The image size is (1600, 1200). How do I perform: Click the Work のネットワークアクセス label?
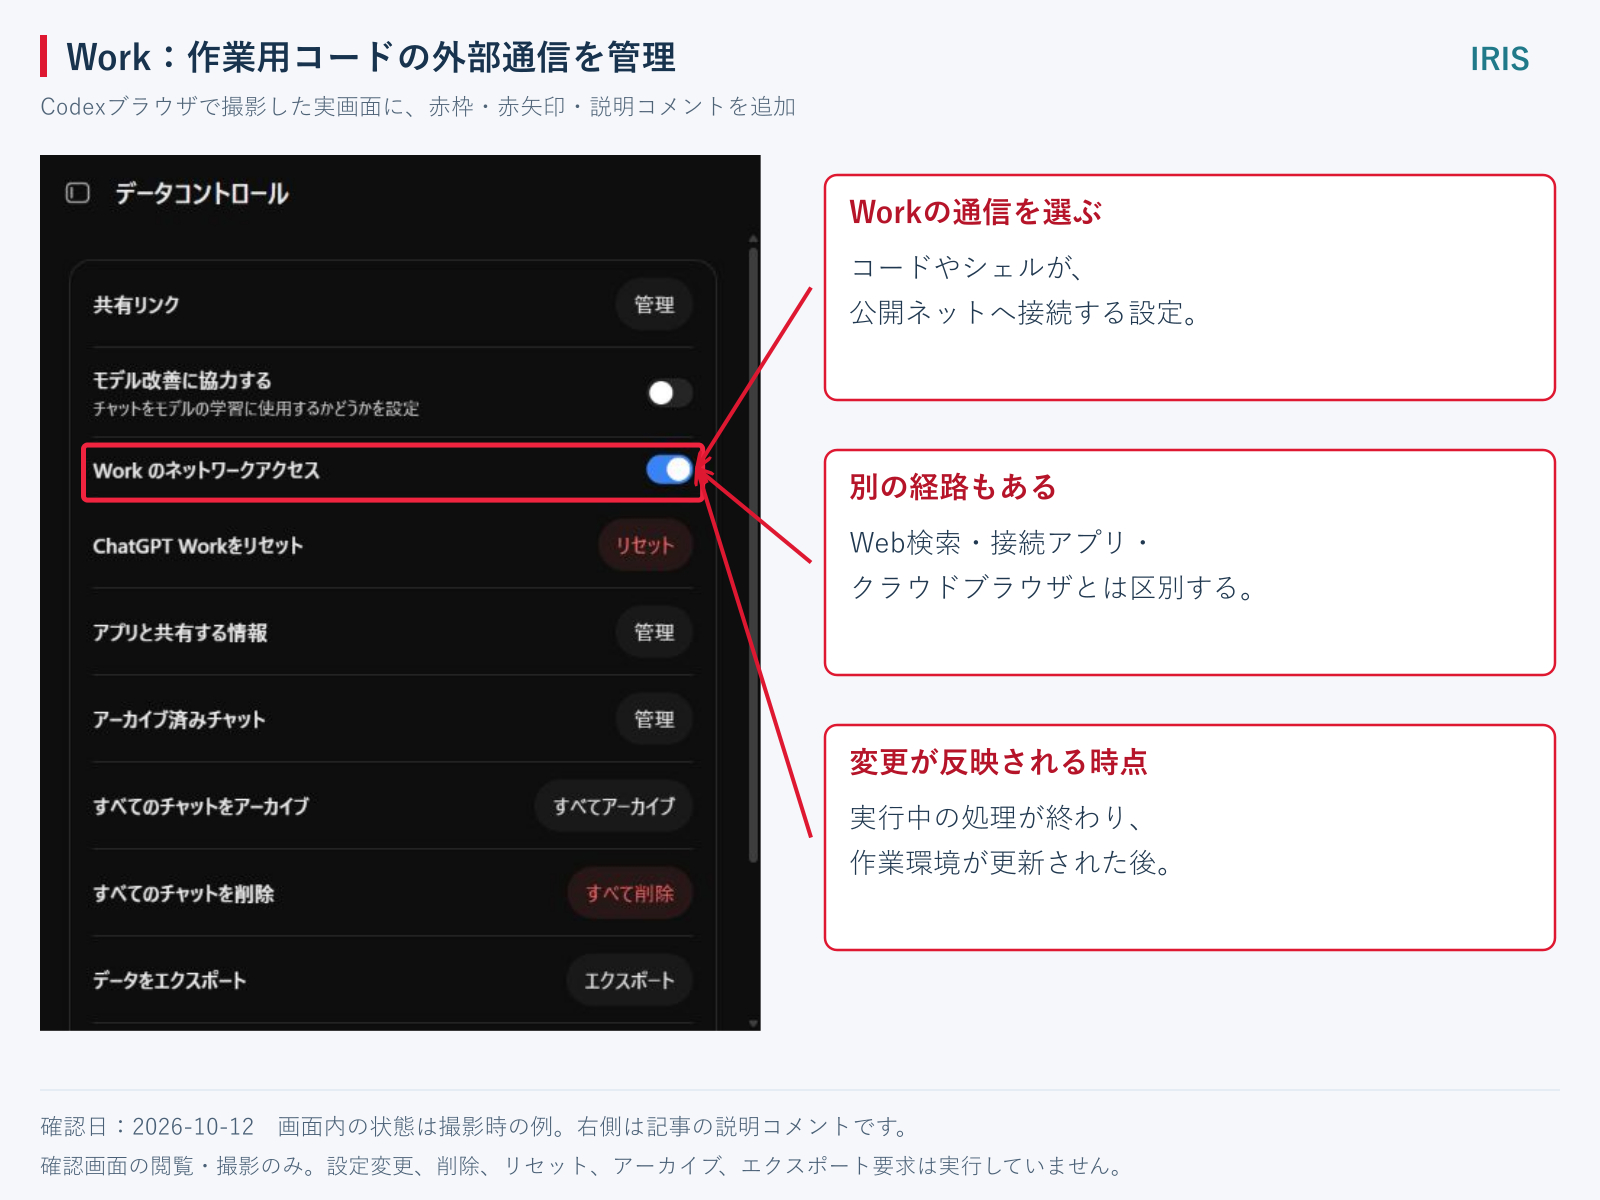point(206,470)
